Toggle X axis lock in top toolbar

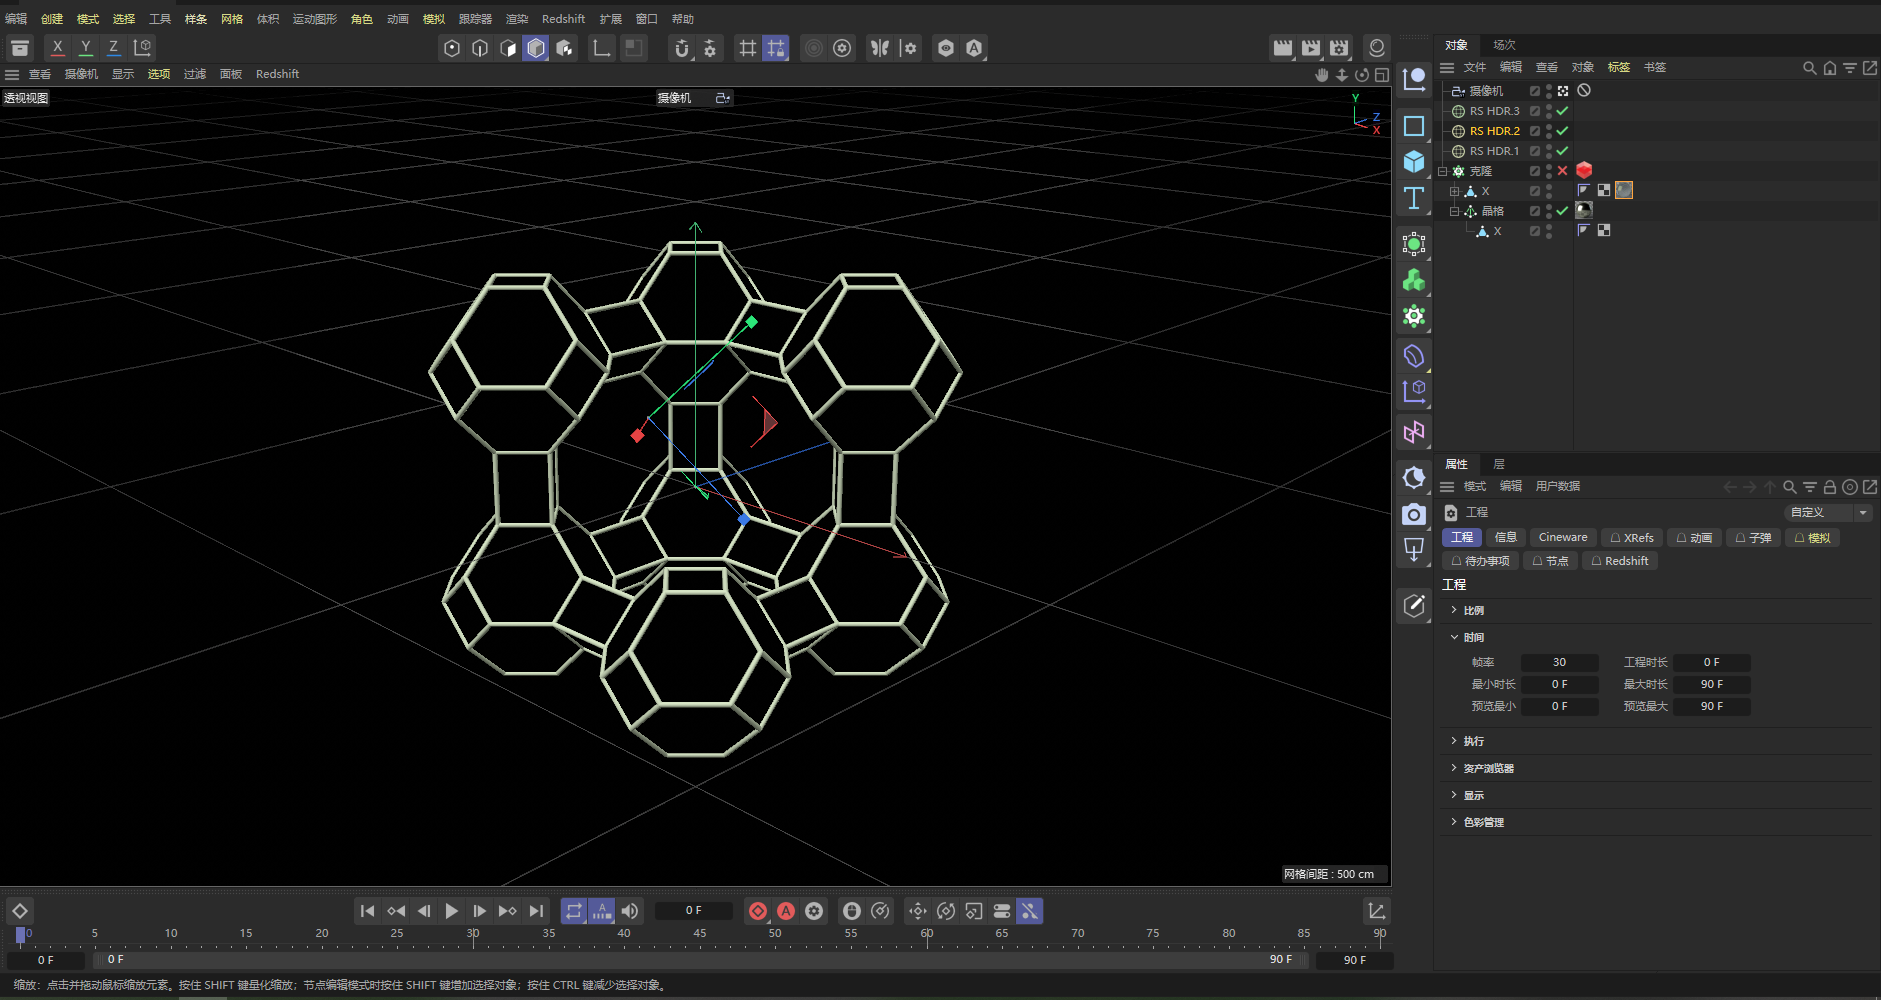[58, 47]
